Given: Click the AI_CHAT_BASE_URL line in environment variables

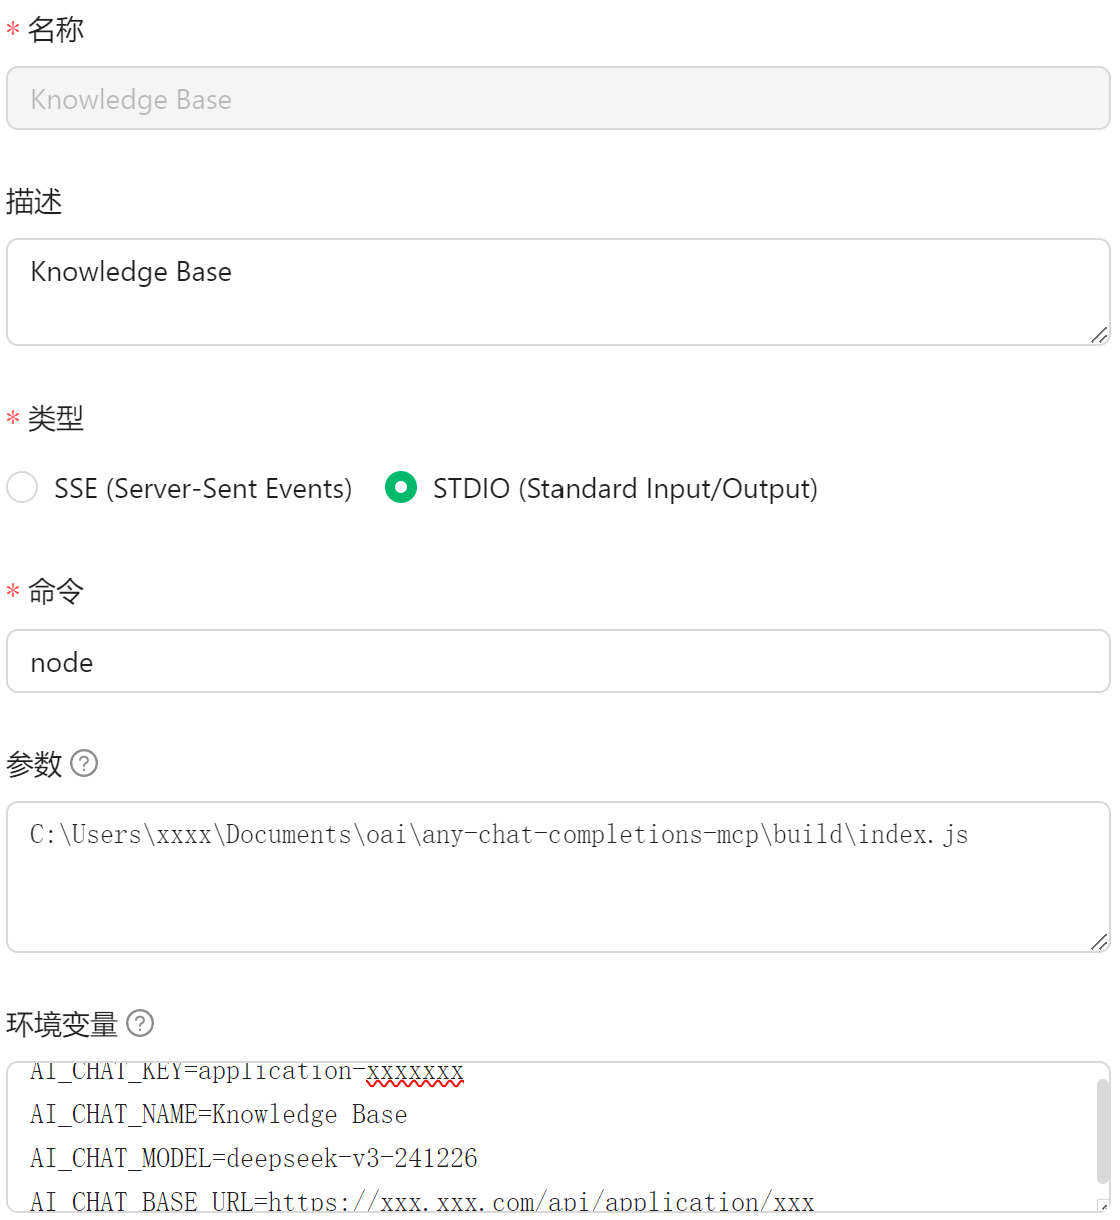Looking at the screenshot, I should (x=422, y=1201).
